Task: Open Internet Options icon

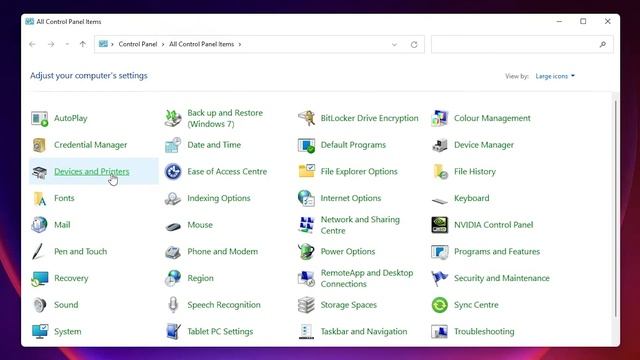Action: 306,198
